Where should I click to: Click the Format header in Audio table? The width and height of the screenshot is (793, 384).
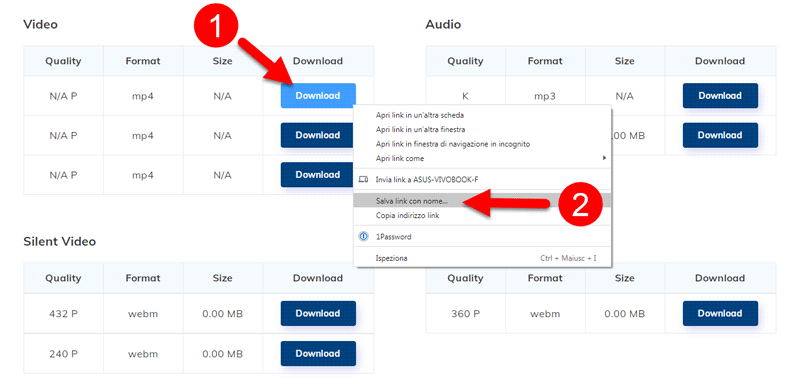pyautogui.click(x=545, y=61)
